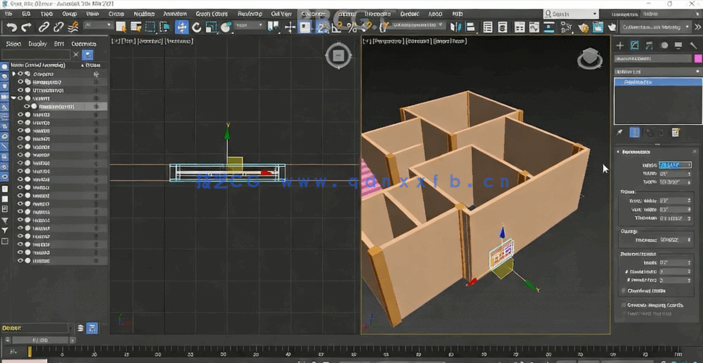Open the selection filter dropdown in toolbar
Screen dimensions: 703x363
pyautogui.click(x=99, y=26)
